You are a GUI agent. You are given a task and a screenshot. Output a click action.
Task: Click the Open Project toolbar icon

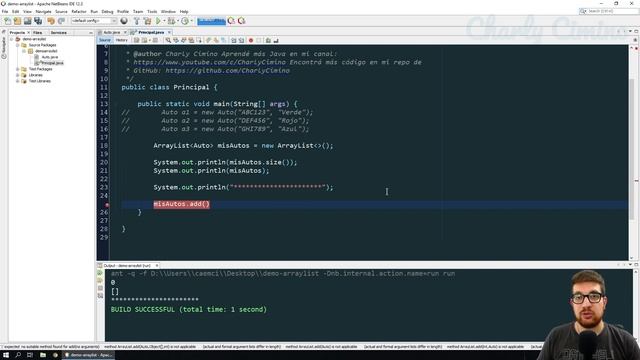[28, 21]
